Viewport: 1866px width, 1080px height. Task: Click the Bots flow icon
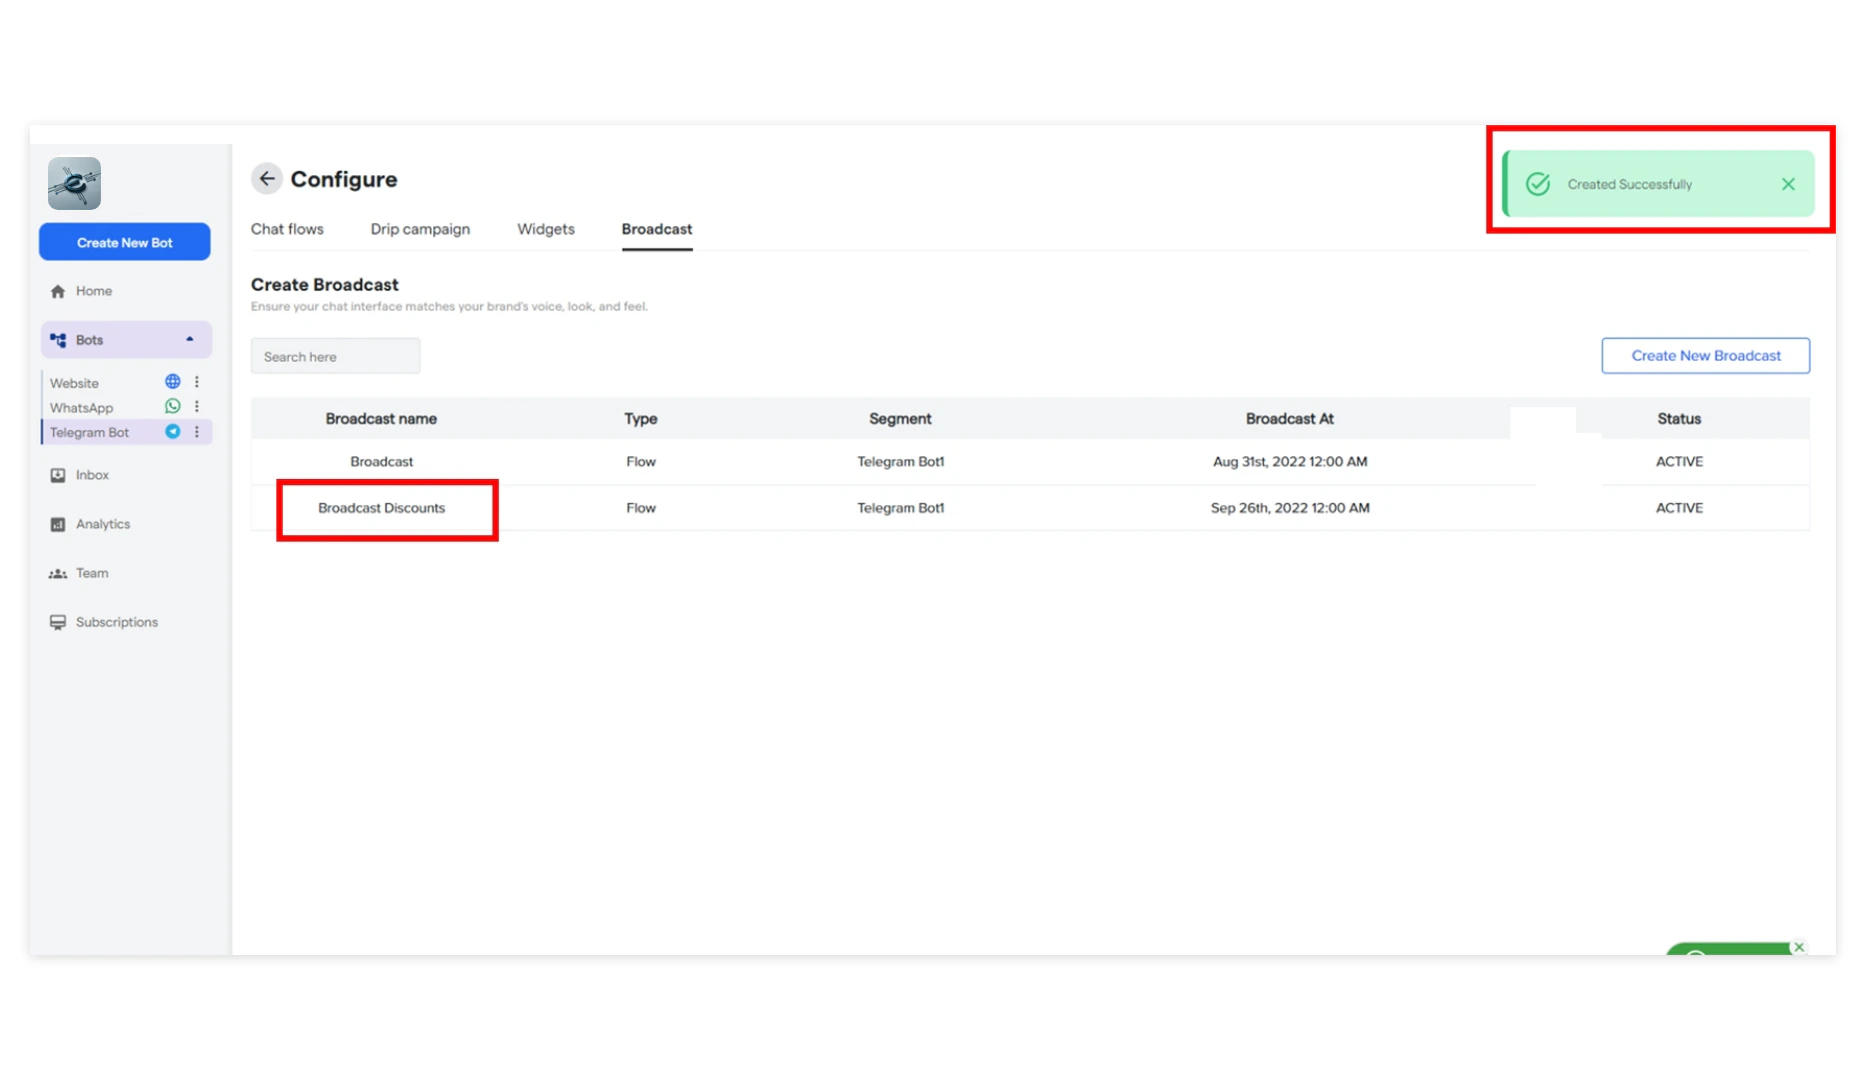[x=58, y=340]
